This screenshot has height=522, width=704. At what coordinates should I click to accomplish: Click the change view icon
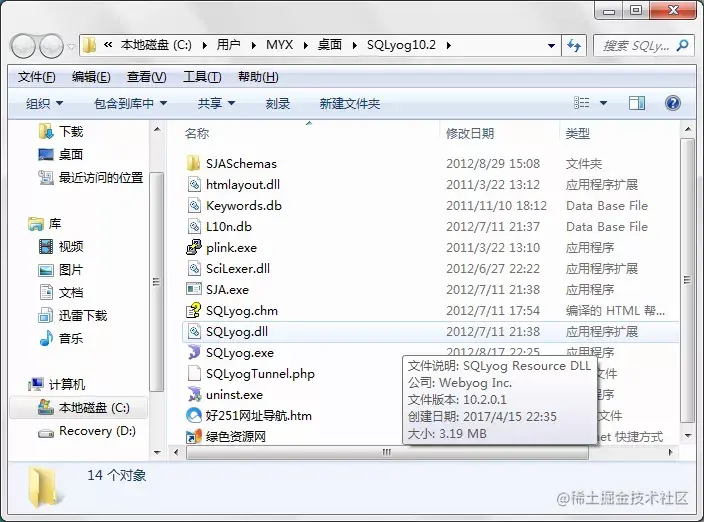(582, 103)
